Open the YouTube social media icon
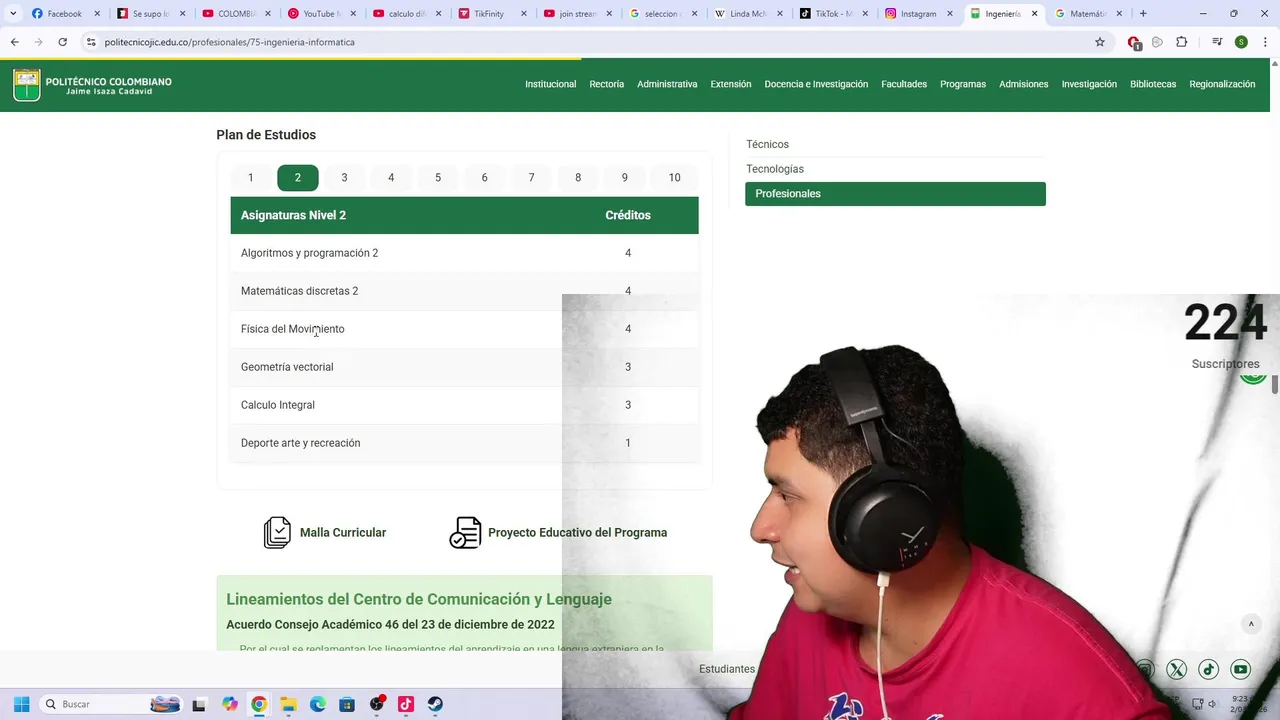Viewport: 1280px width, 720px height. coord(1241,669)
